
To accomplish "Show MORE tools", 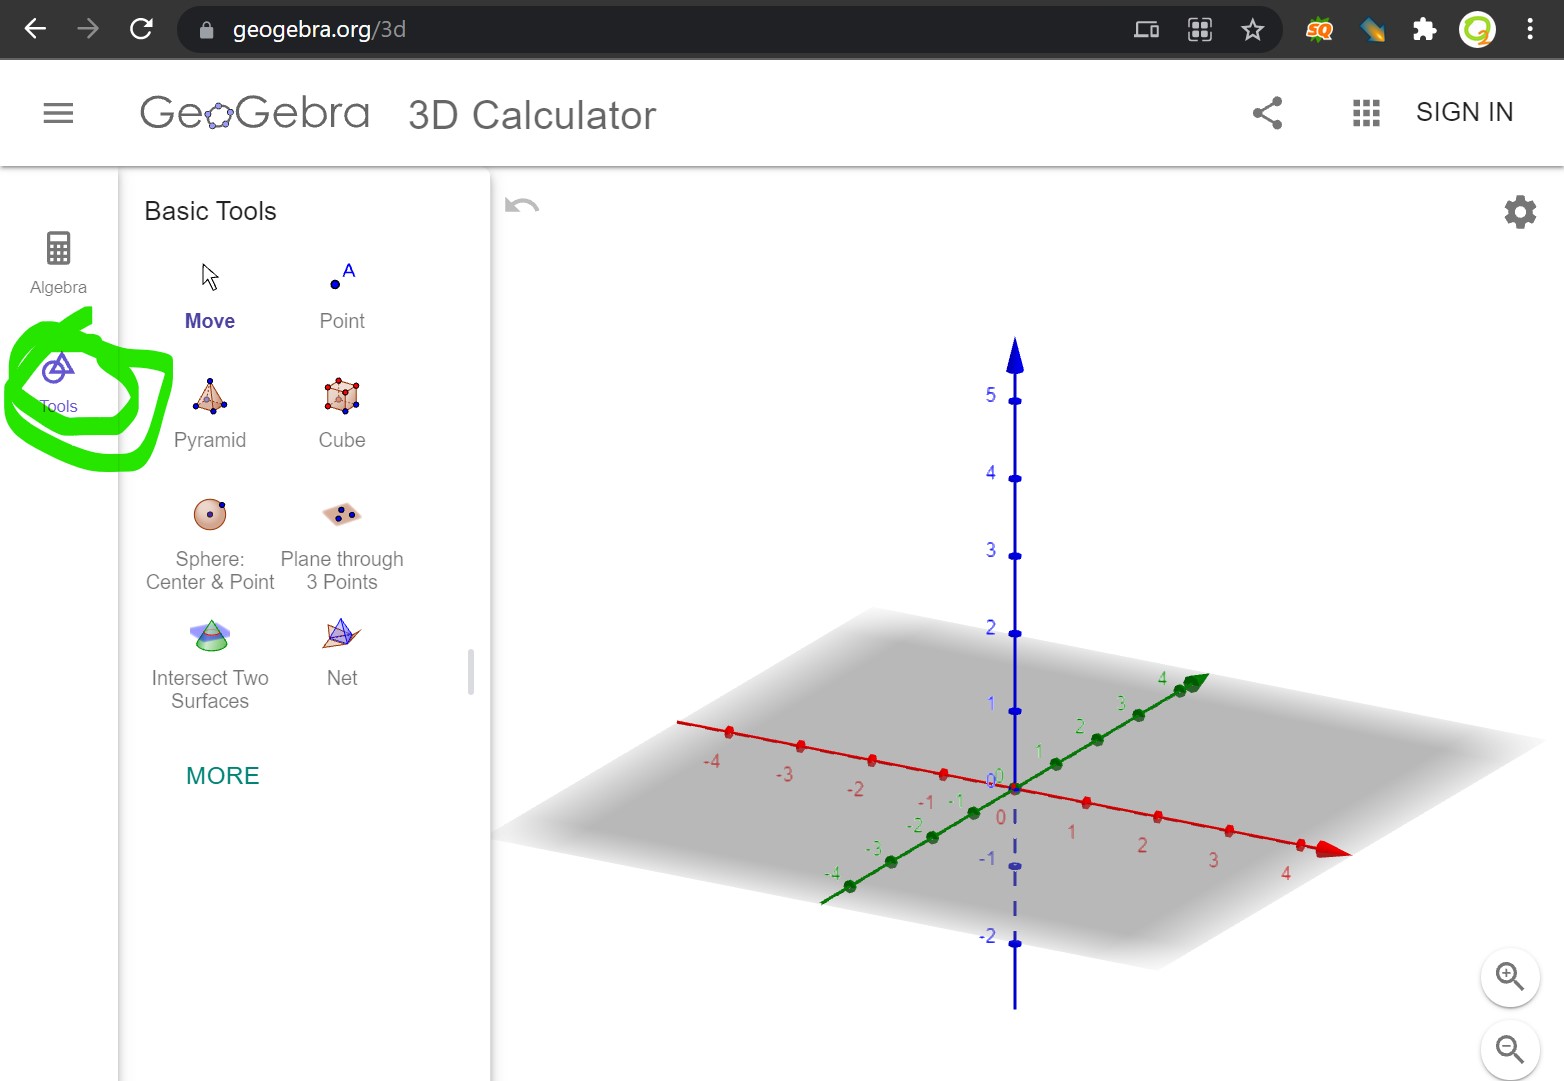I will [x=223, y=776].
